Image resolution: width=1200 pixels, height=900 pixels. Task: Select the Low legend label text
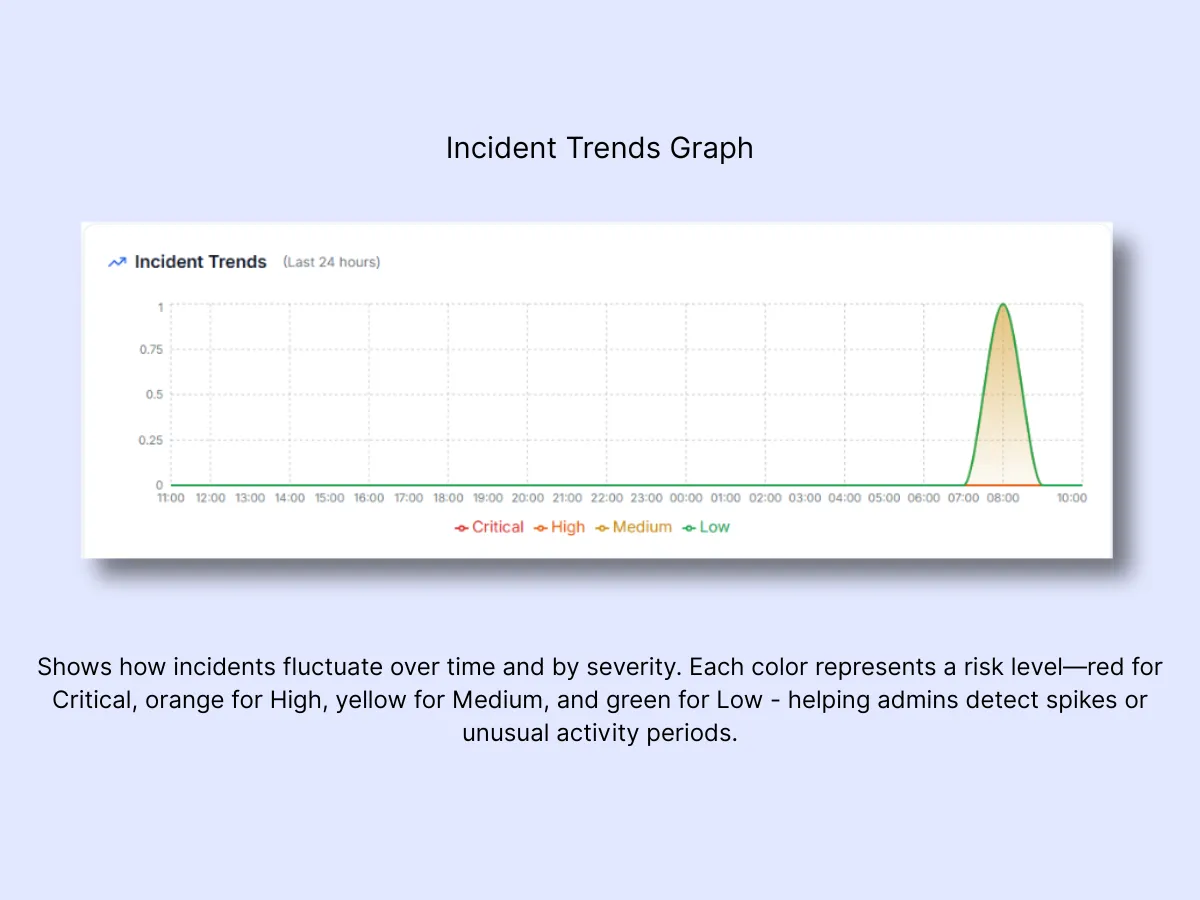[x=714, y=527]
